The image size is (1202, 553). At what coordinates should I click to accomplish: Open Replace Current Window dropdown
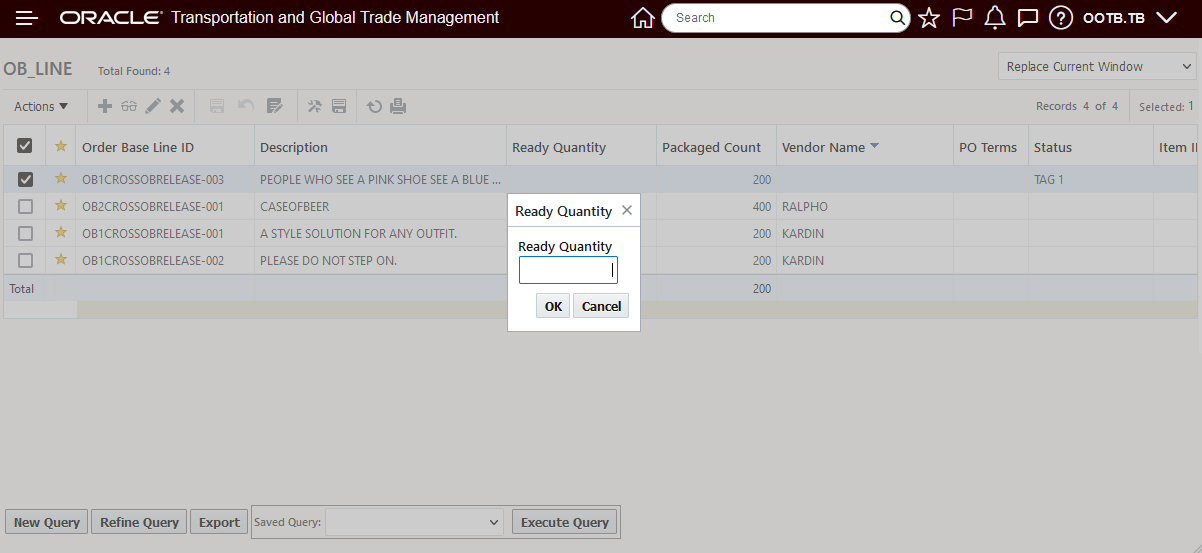point(1097,66)
